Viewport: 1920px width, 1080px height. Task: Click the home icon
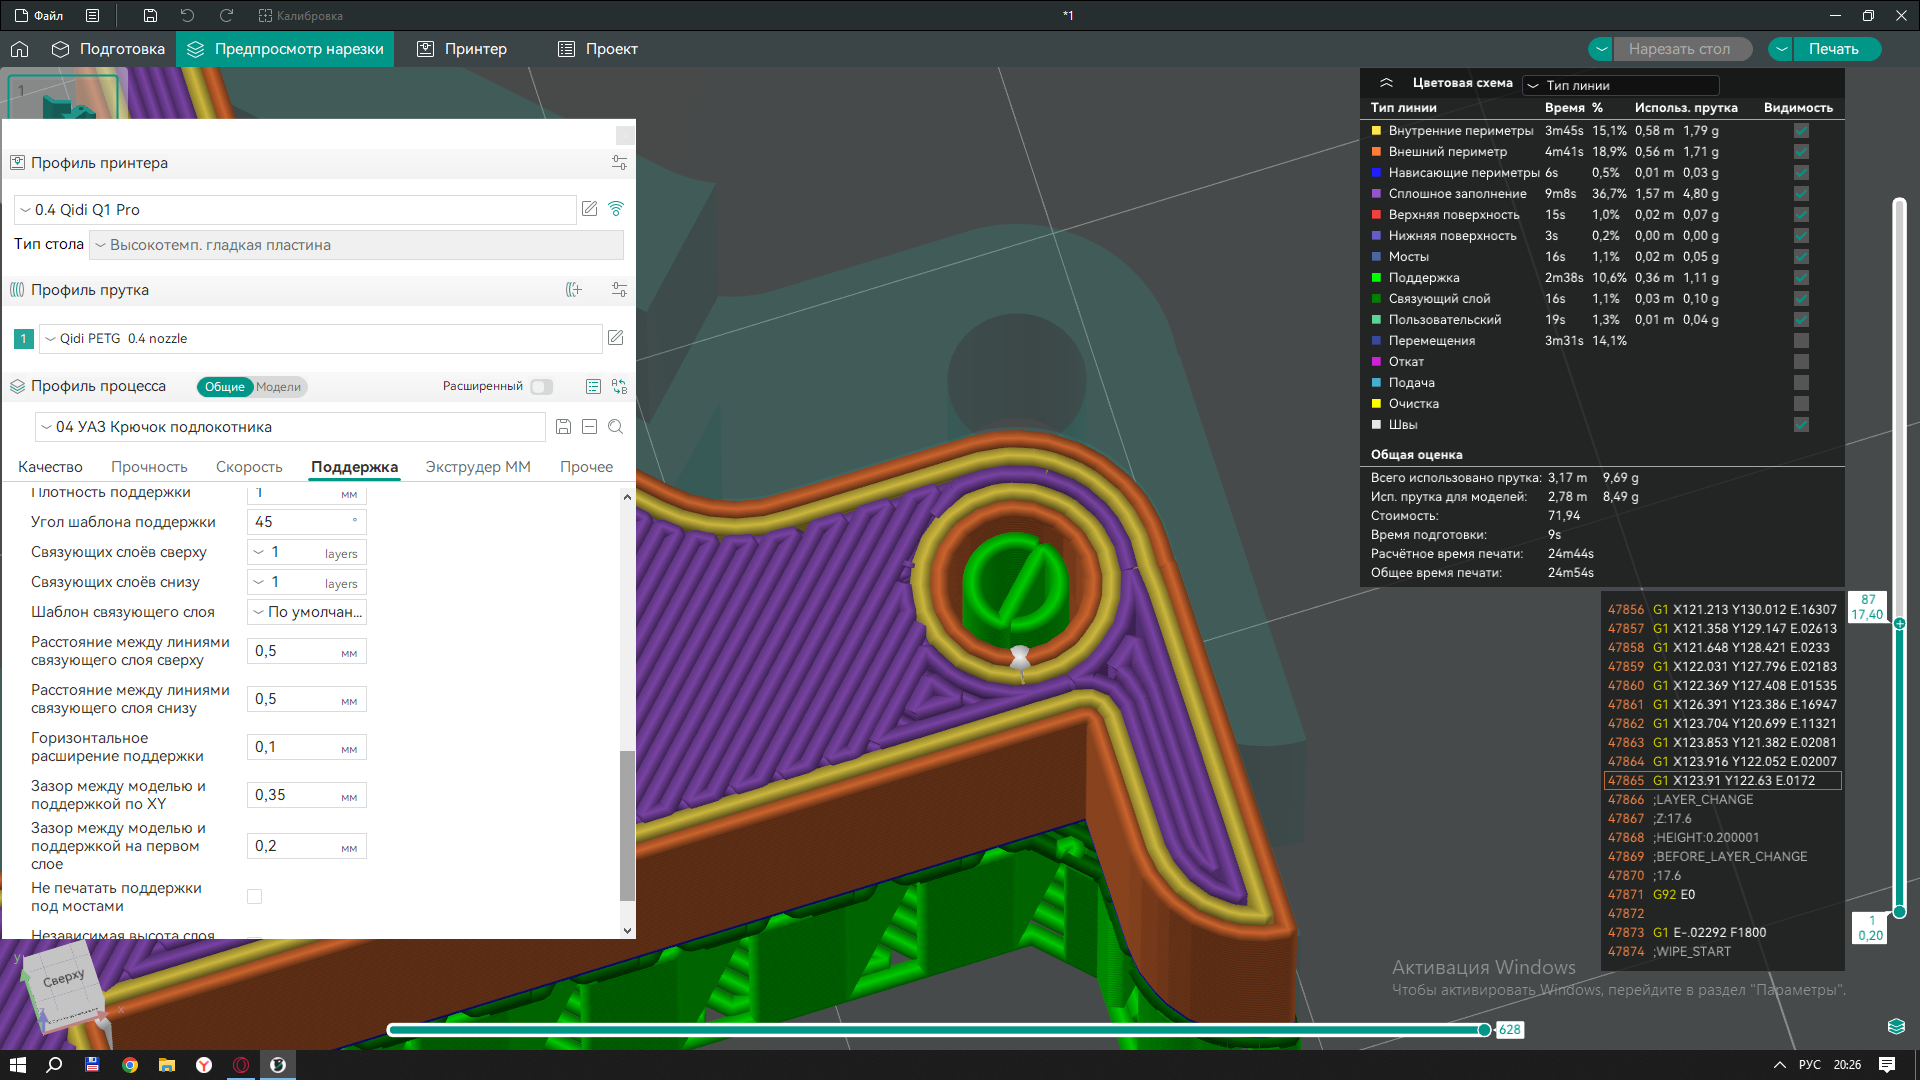point(20,49)
